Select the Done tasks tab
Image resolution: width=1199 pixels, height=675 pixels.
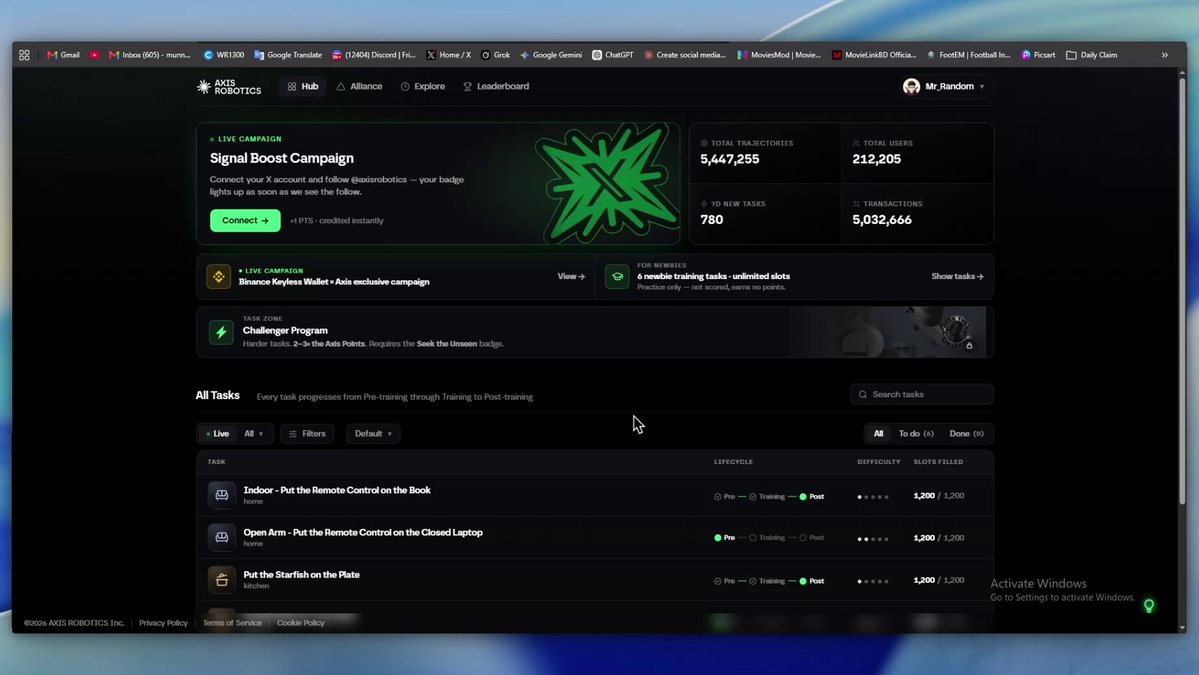(967, 433)
